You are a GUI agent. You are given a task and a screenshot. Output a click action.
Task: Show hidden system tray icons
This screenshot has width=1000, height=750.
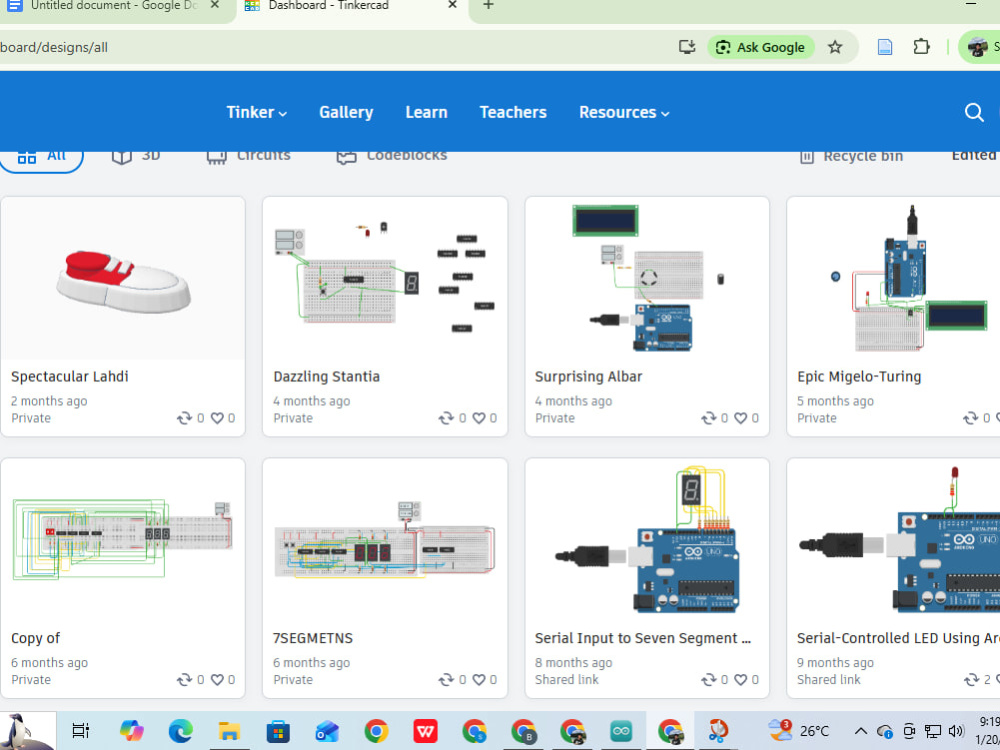(x=860, y=731)
